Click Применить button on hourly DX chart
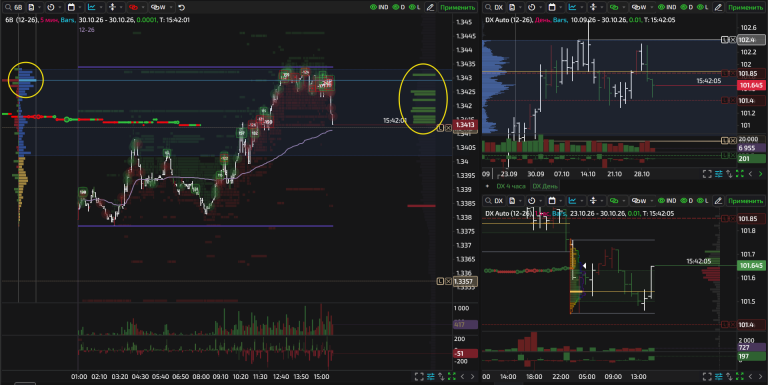The width and height of the screenshot is (768, 385). tap(745, 201)
